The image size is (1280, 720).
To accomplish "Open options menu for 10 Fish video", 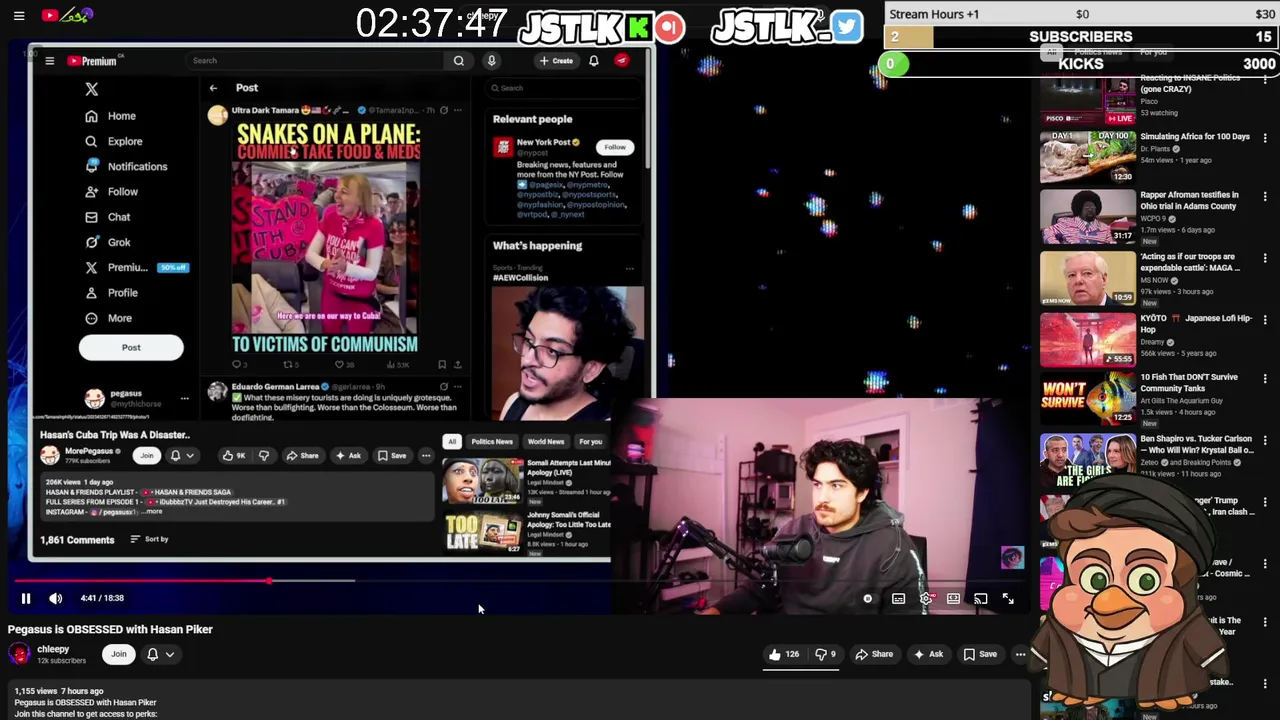I will [1265, 379].
